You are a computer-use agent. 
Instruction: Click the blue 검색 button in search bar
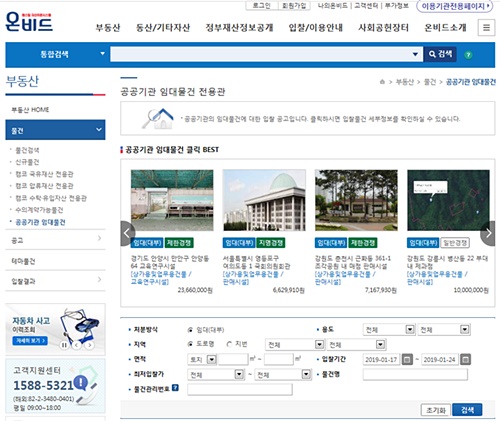tap(440, 54)
